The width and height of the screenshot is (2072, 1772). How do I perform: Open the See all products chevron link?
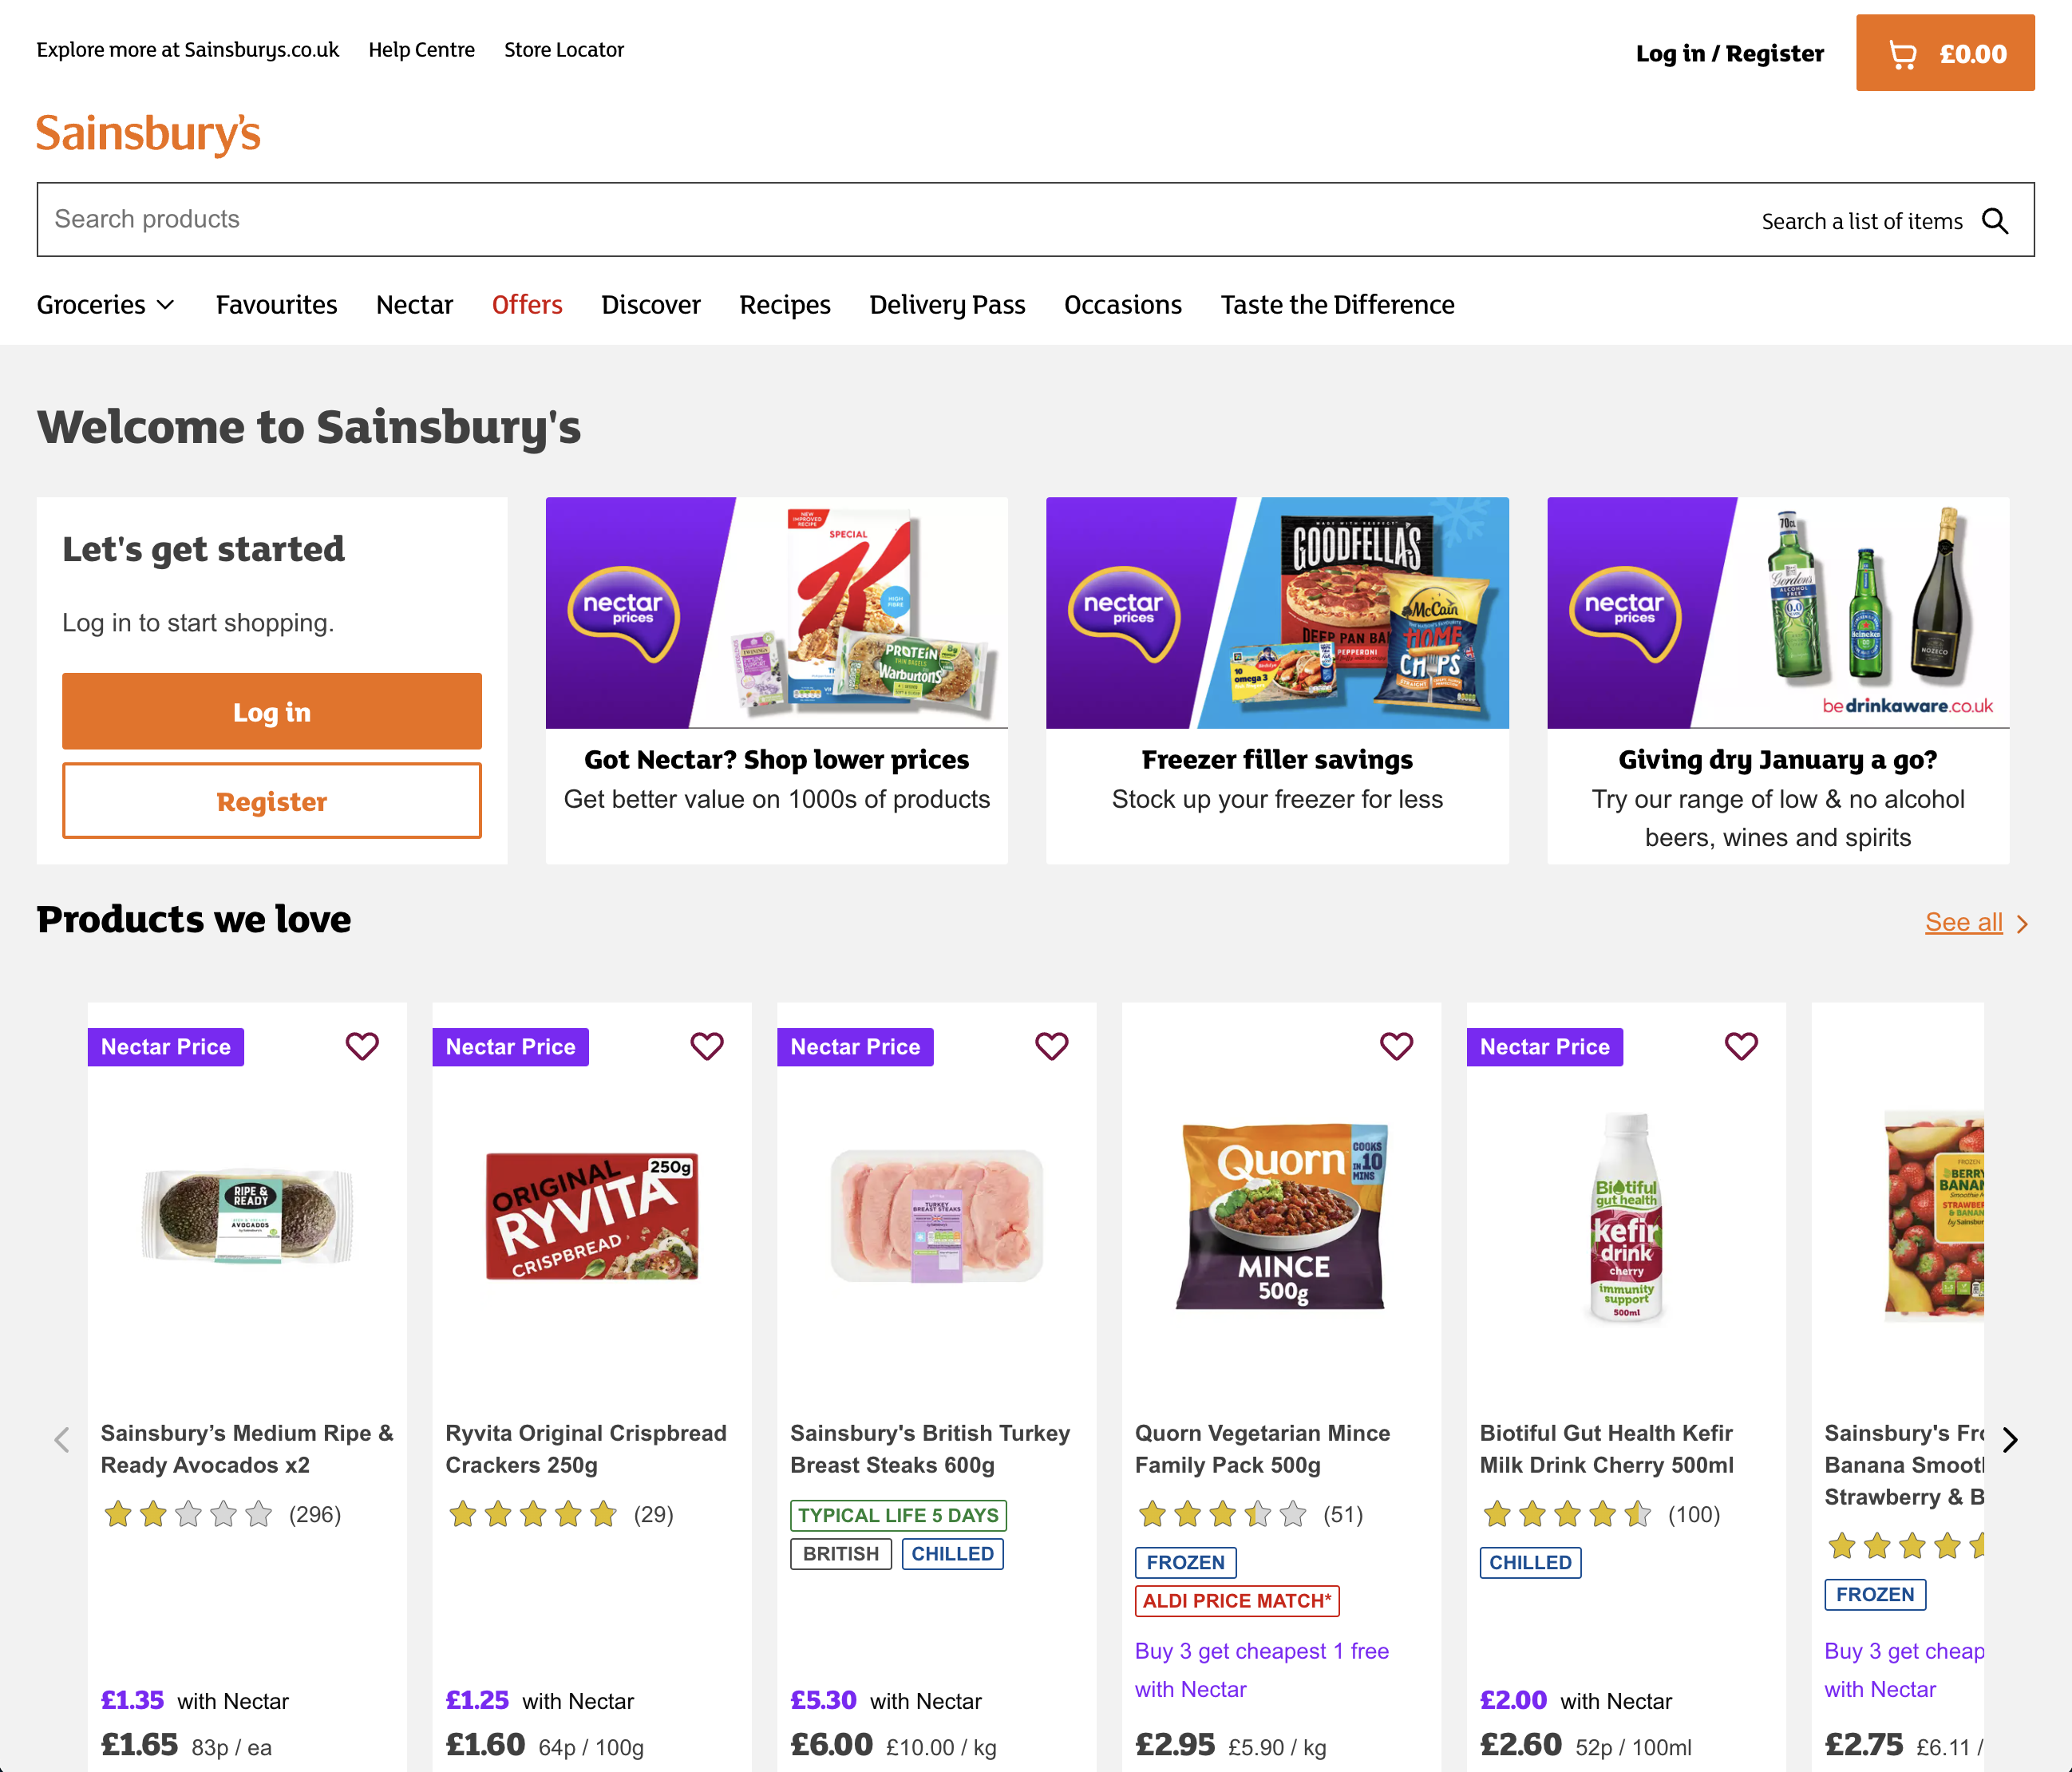tap(1976, 923)
